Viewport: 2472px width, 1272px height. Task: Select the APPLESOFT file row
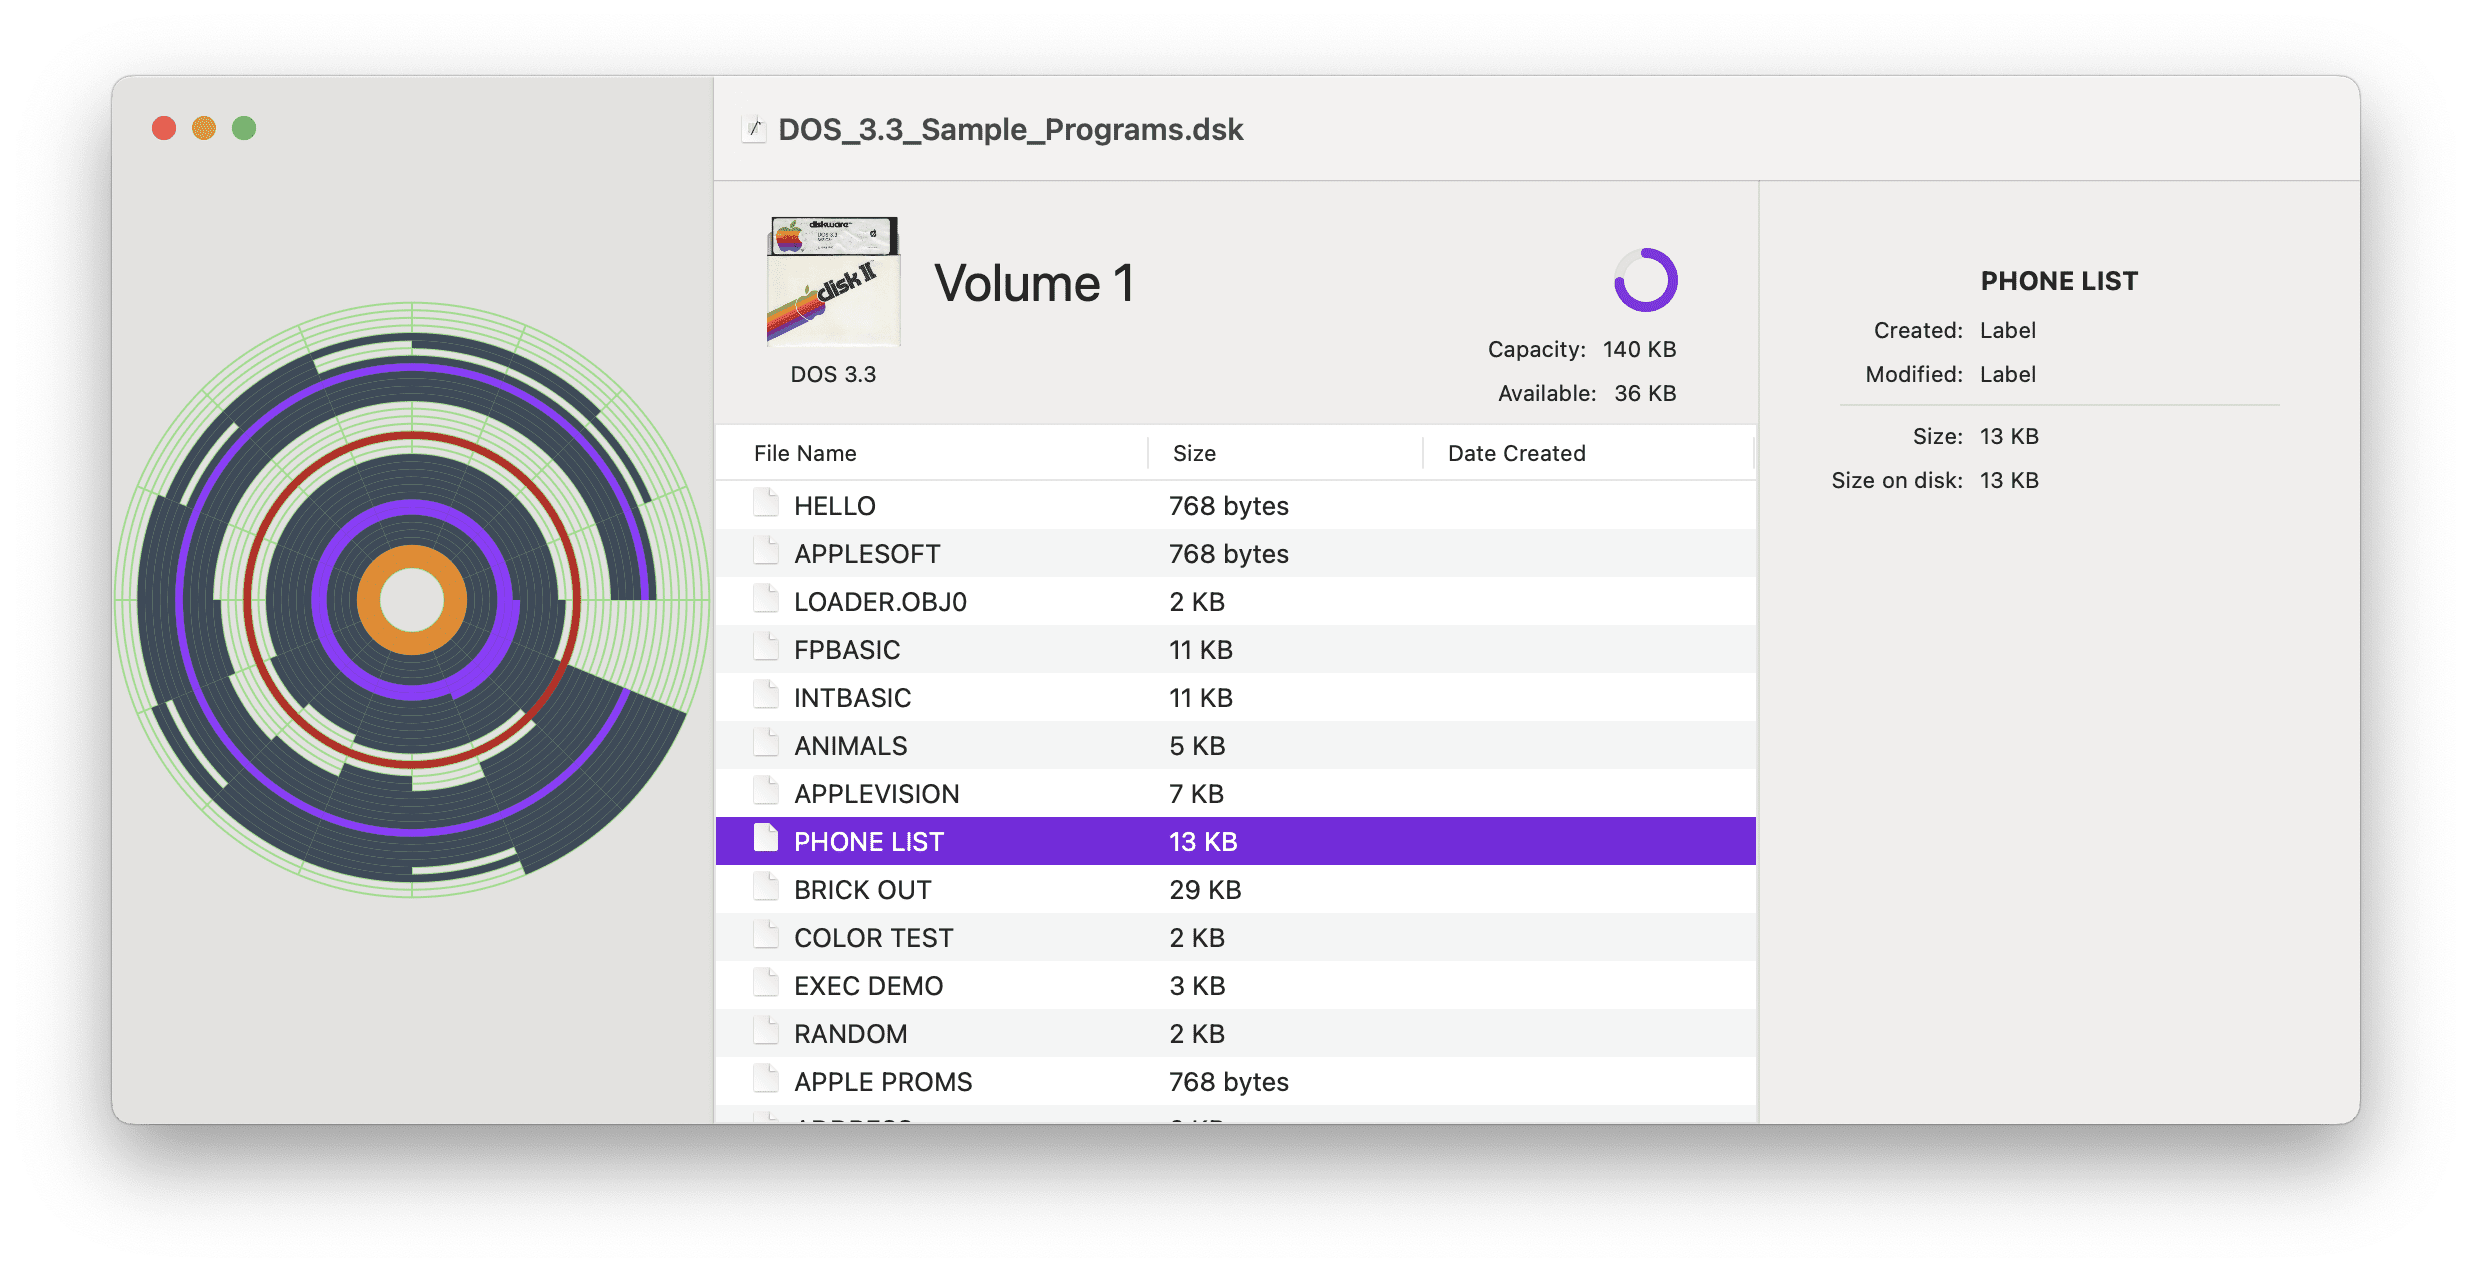(1236, 553)
